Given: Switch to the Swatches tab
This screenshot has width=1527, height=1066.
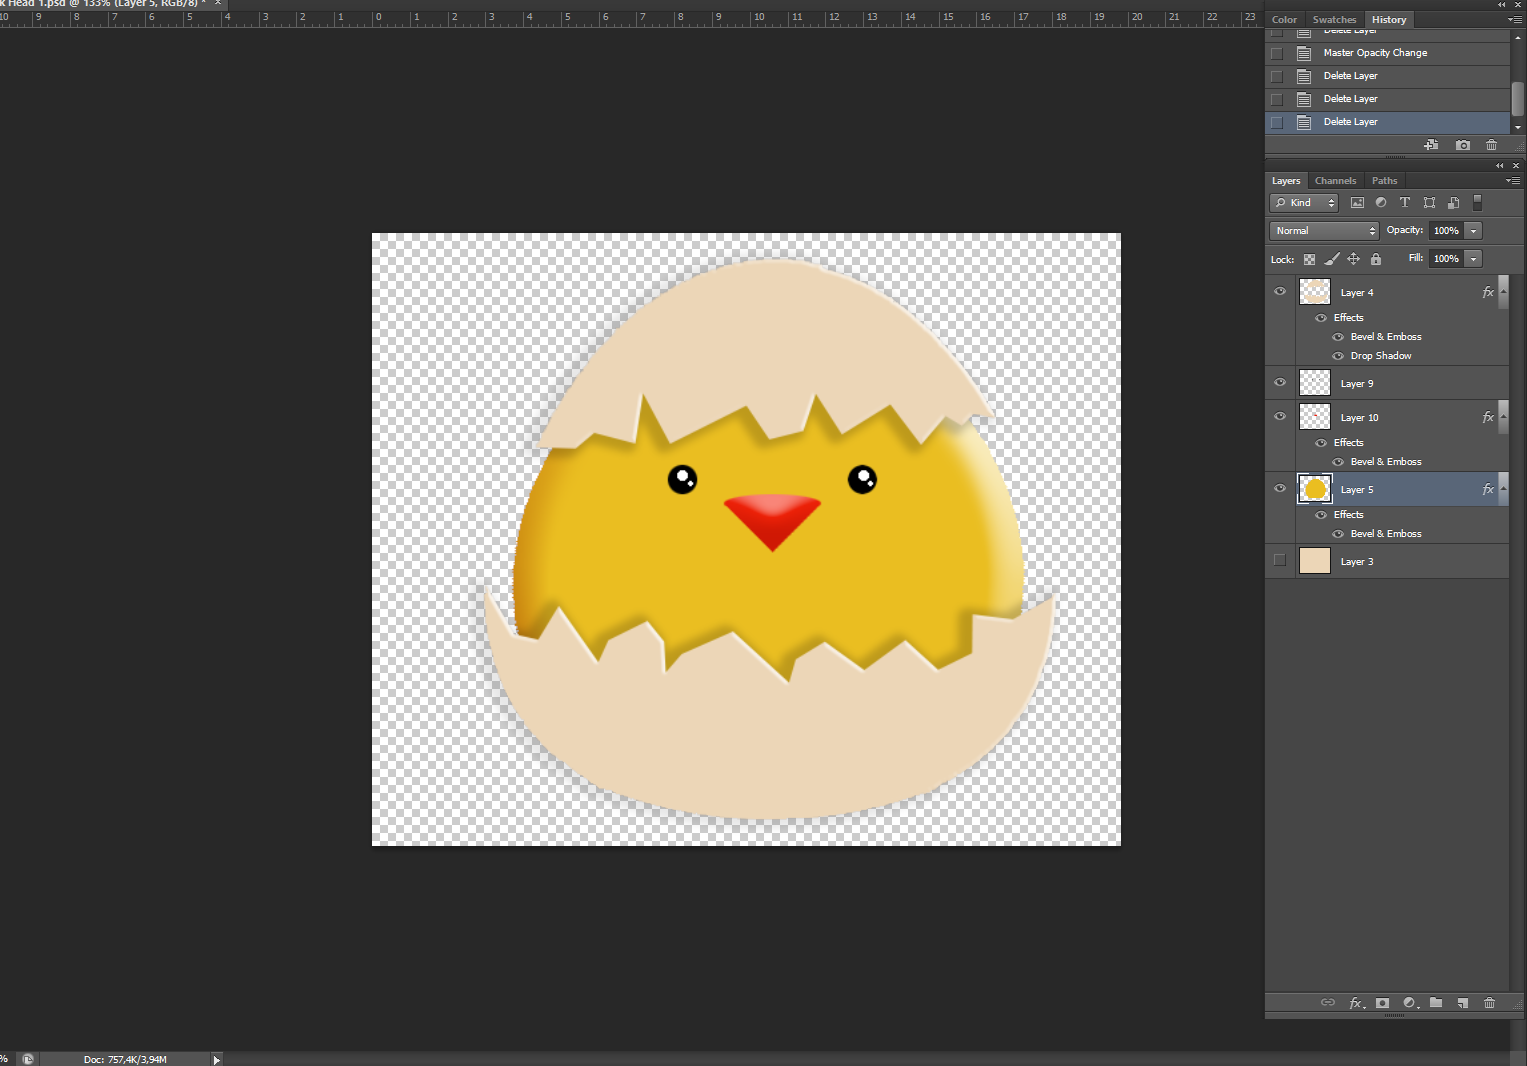Looking at the screenshot, I should [1334, 20].
